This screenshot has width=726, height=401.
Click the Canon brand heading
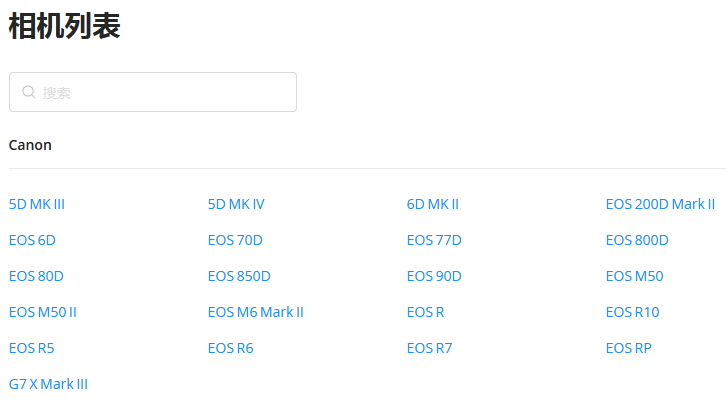click(30, 145)
